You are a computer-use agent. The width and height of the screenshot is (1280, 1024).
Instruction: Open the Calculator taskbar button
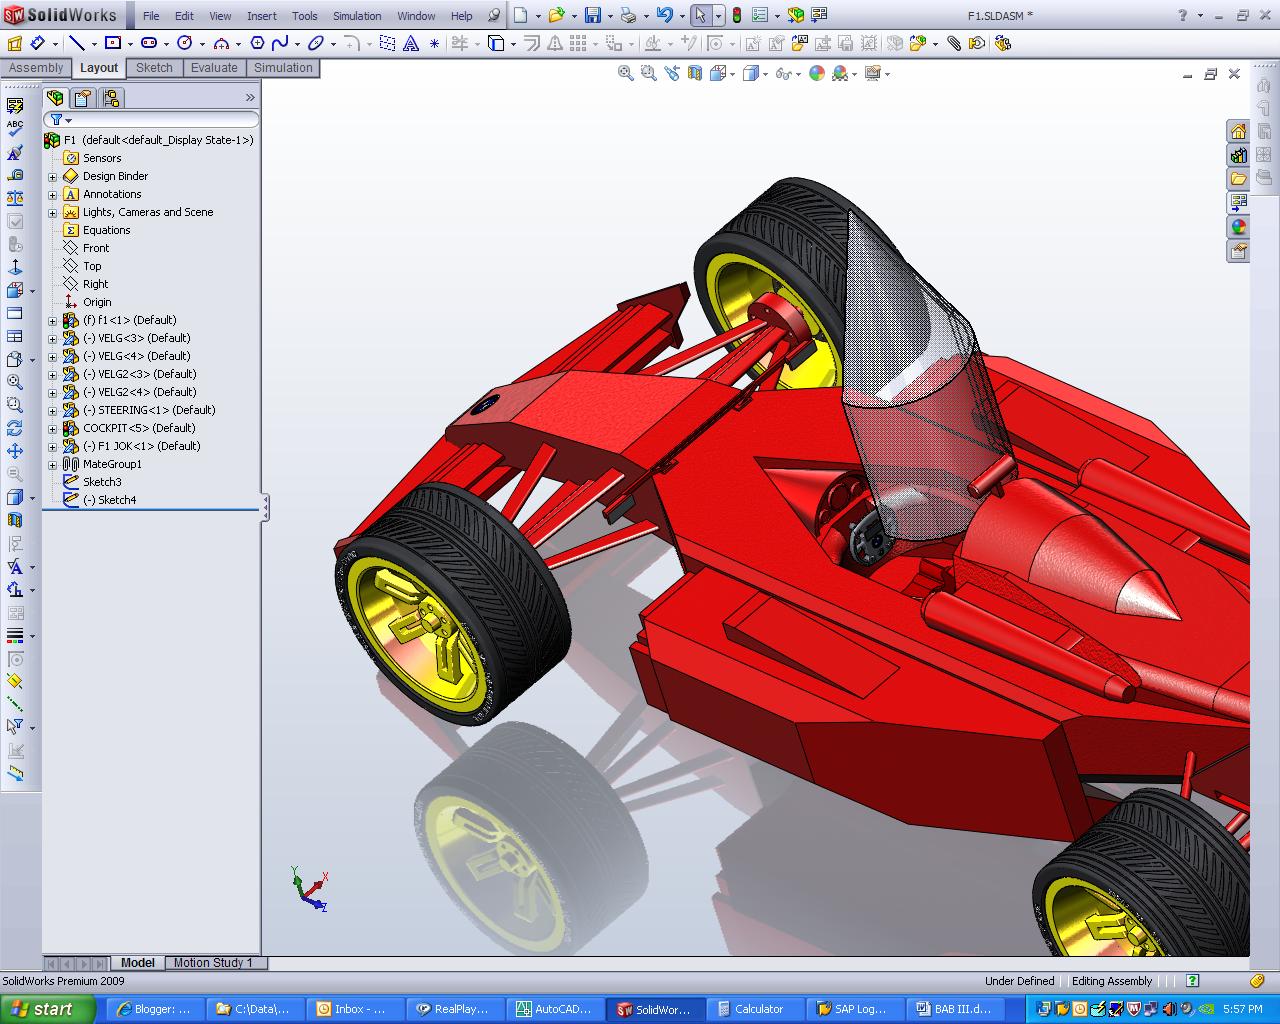[x=756, y=1009]
